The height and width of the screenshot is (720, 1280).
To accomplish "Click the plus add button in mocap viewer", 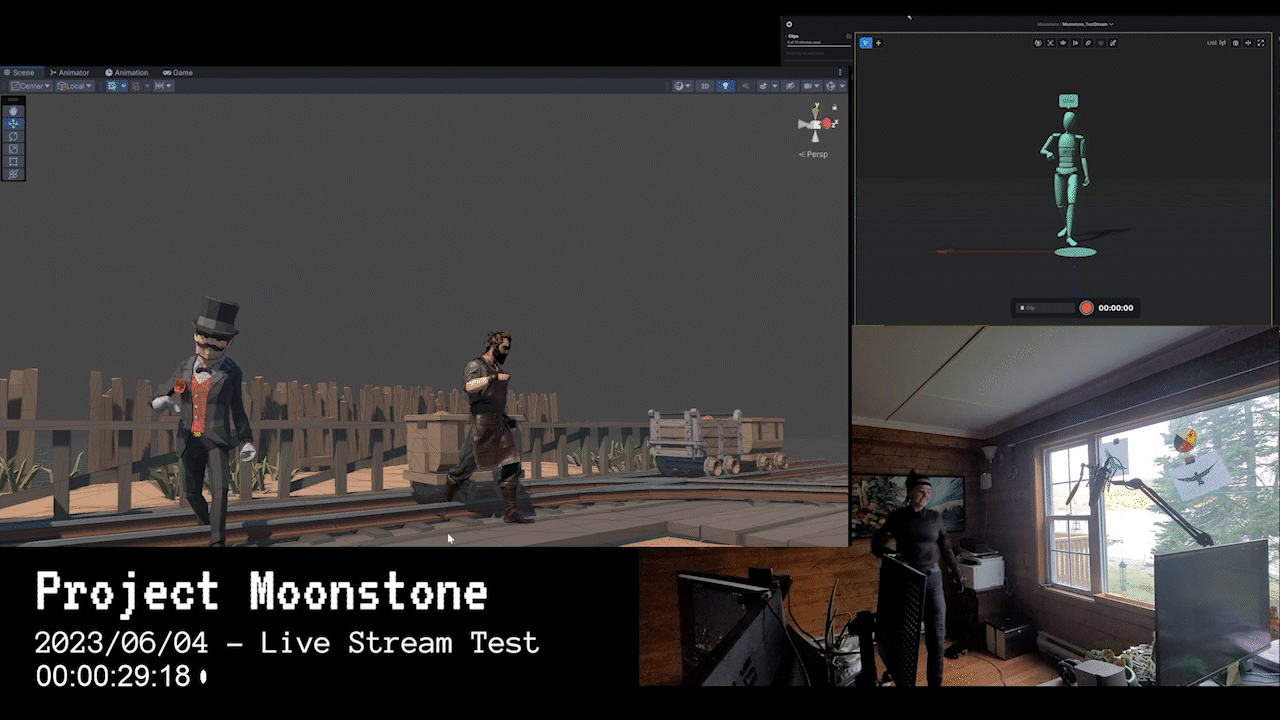I will click(x=879, y=43).
